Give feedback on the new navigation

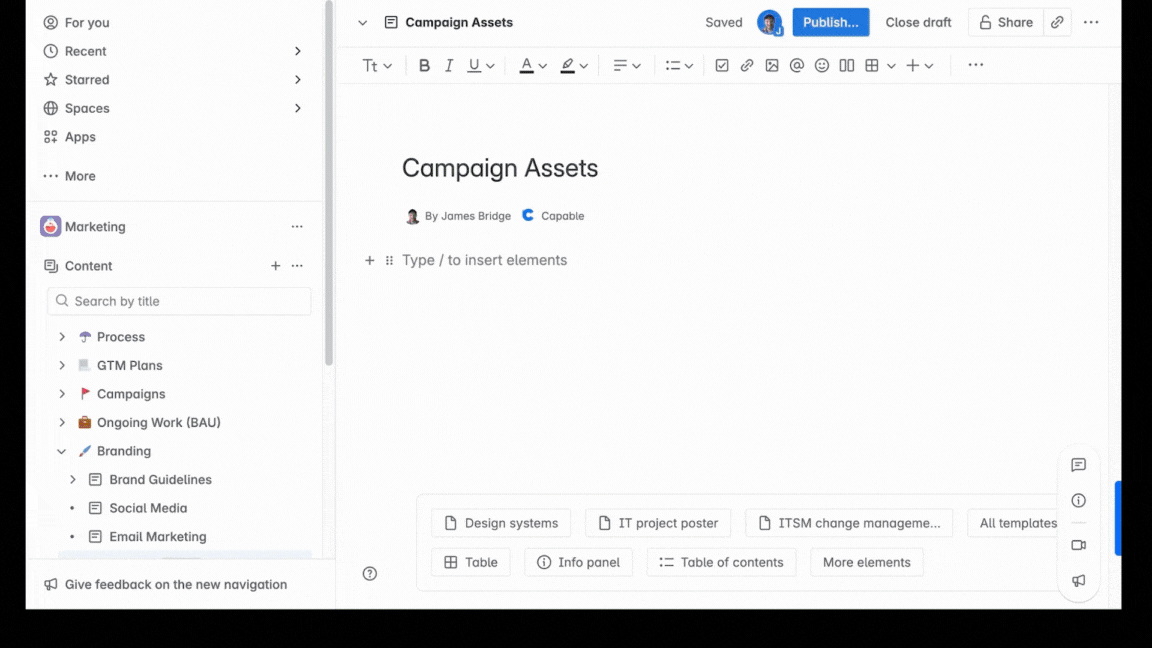[x=175, y=583]
